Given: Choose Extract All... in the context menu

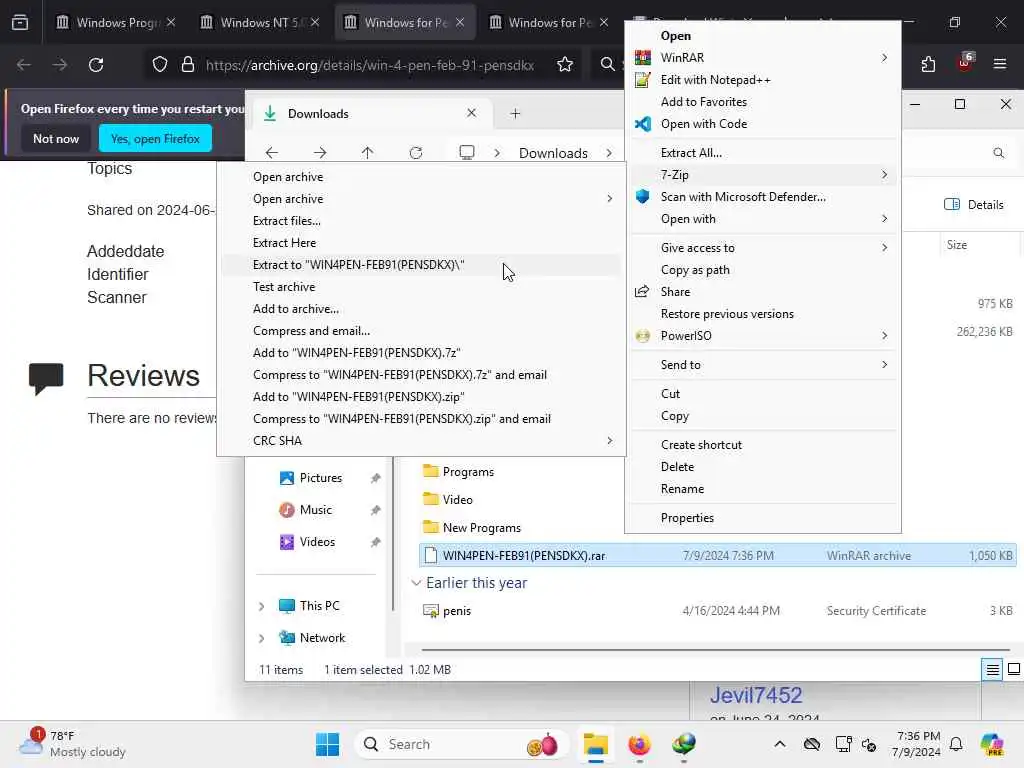Looking at the screenshot, I should pyautogui.click(x=763, y=153).
